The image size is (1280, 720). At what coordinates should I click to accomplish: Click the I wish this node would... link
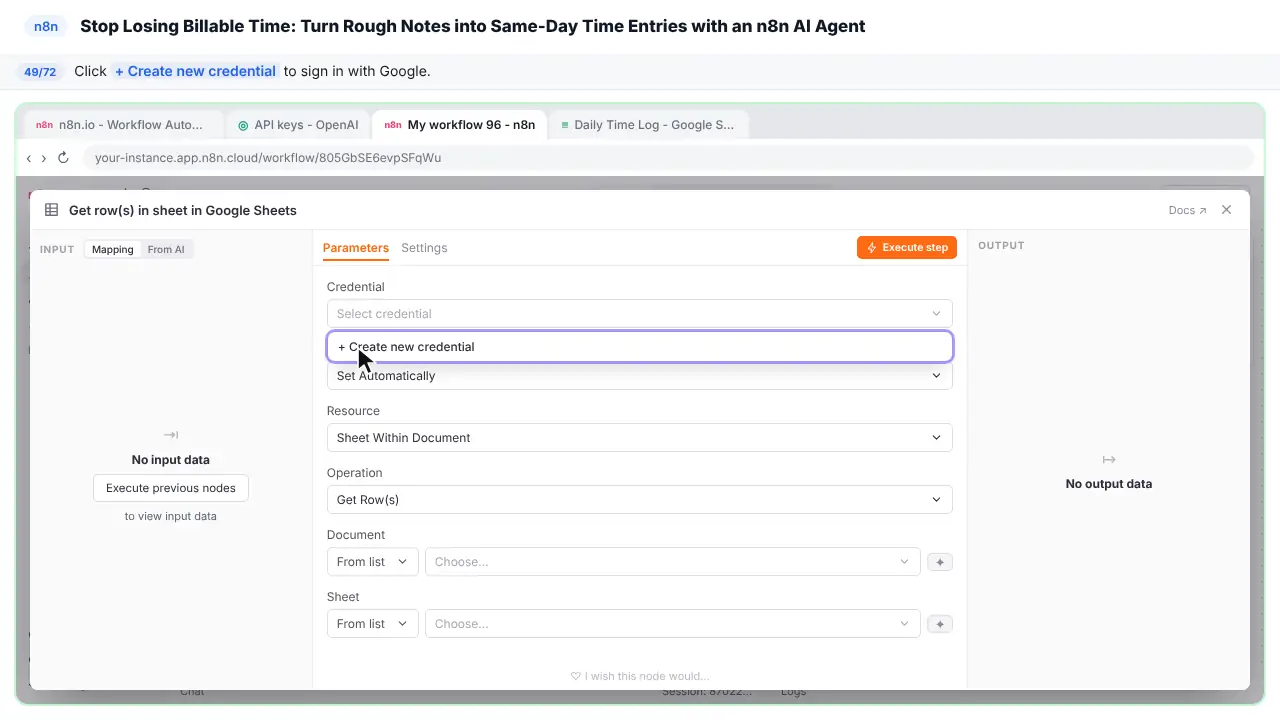[x=640, y=676]
